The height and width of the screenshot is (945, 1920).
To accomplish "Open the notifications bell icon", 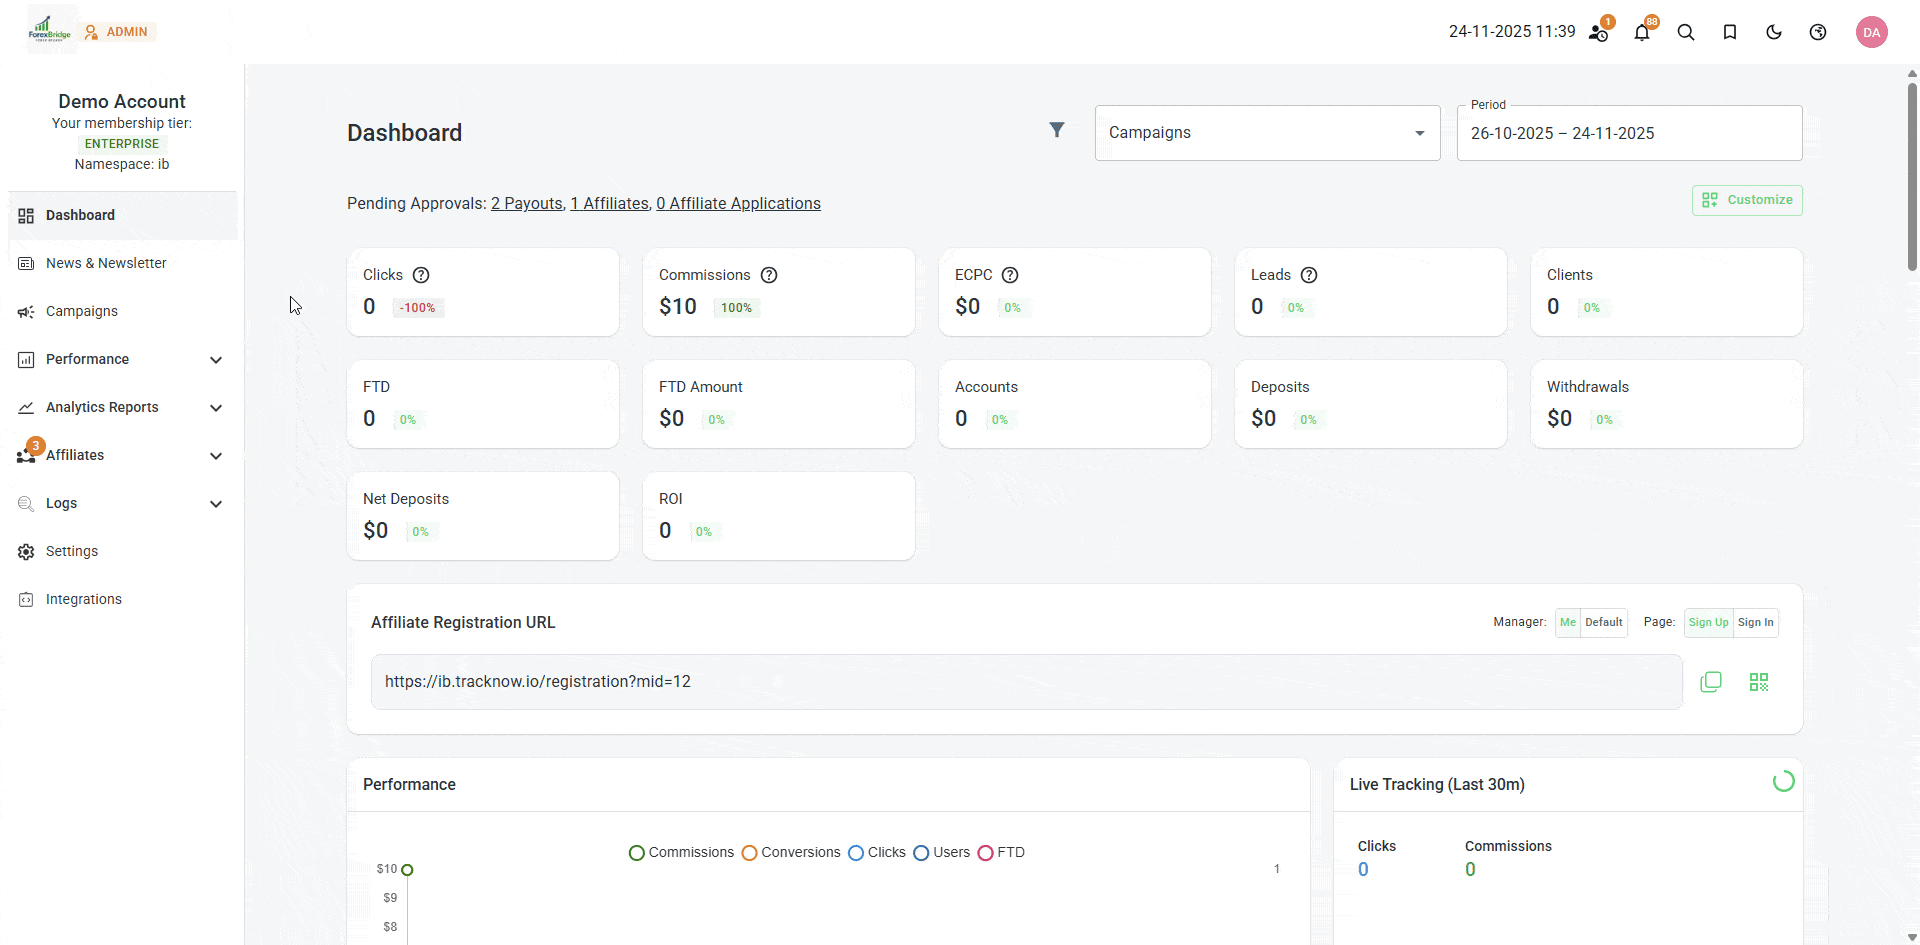I will click(1641, 33).
